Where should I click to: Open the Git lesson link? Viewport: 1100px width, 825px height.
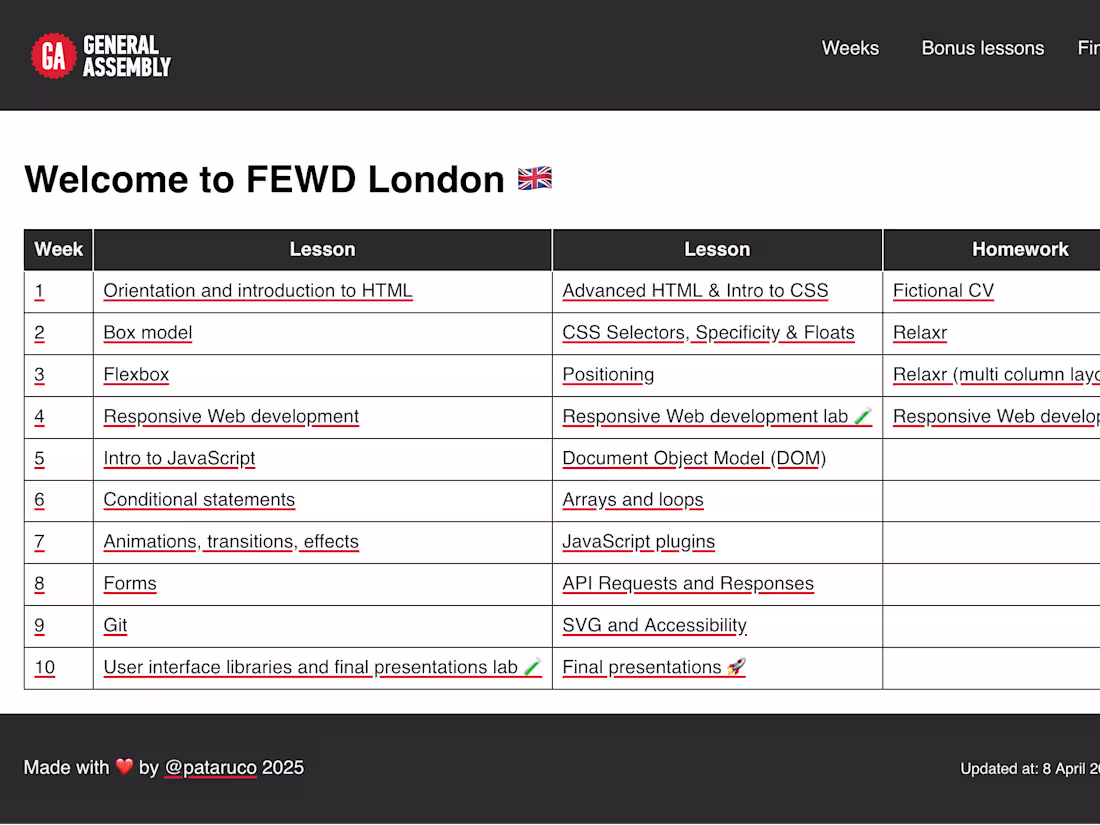(115, 625)
